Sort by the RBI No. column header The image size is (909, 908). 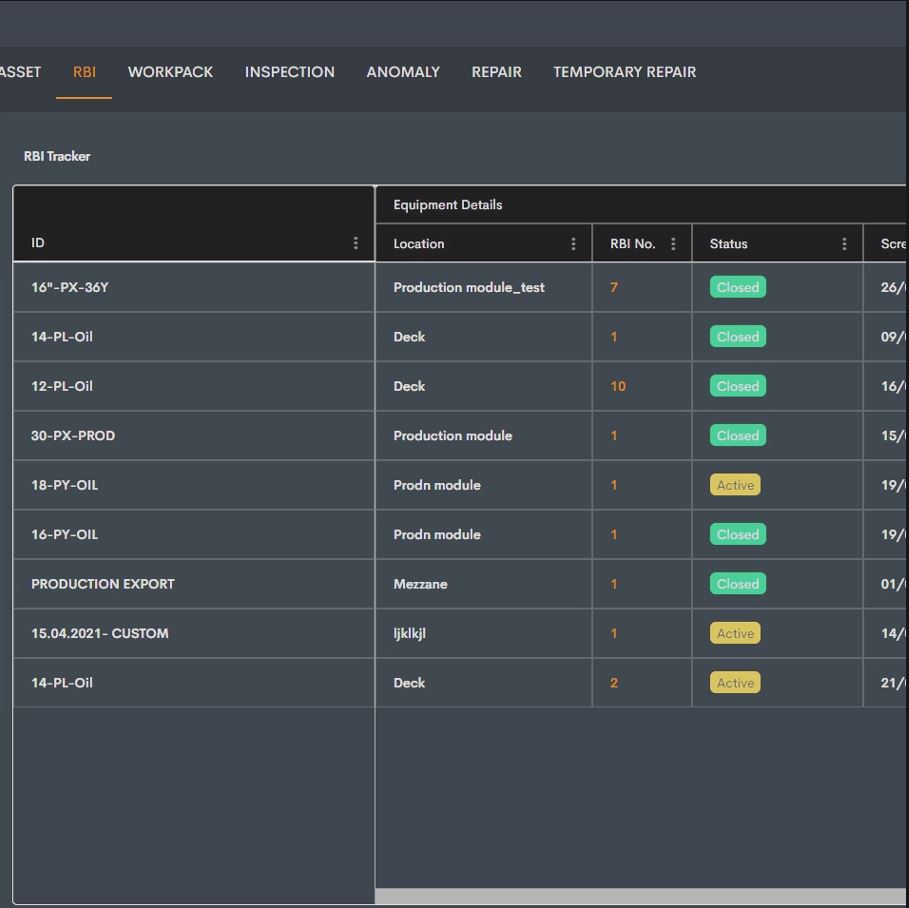tap(632, 244)
